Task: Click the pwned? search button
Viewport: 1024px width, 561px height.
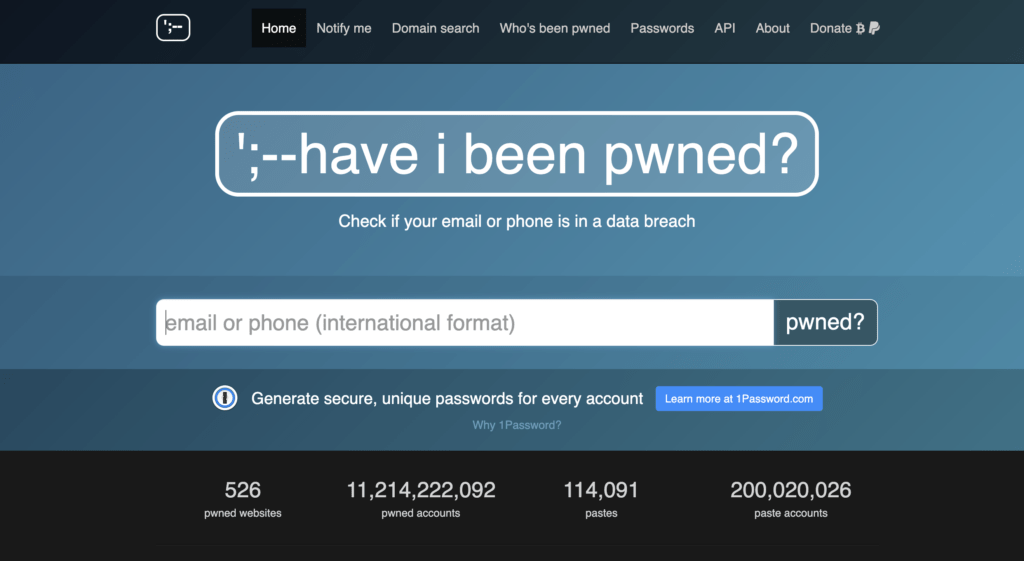Action: (825, 323)
